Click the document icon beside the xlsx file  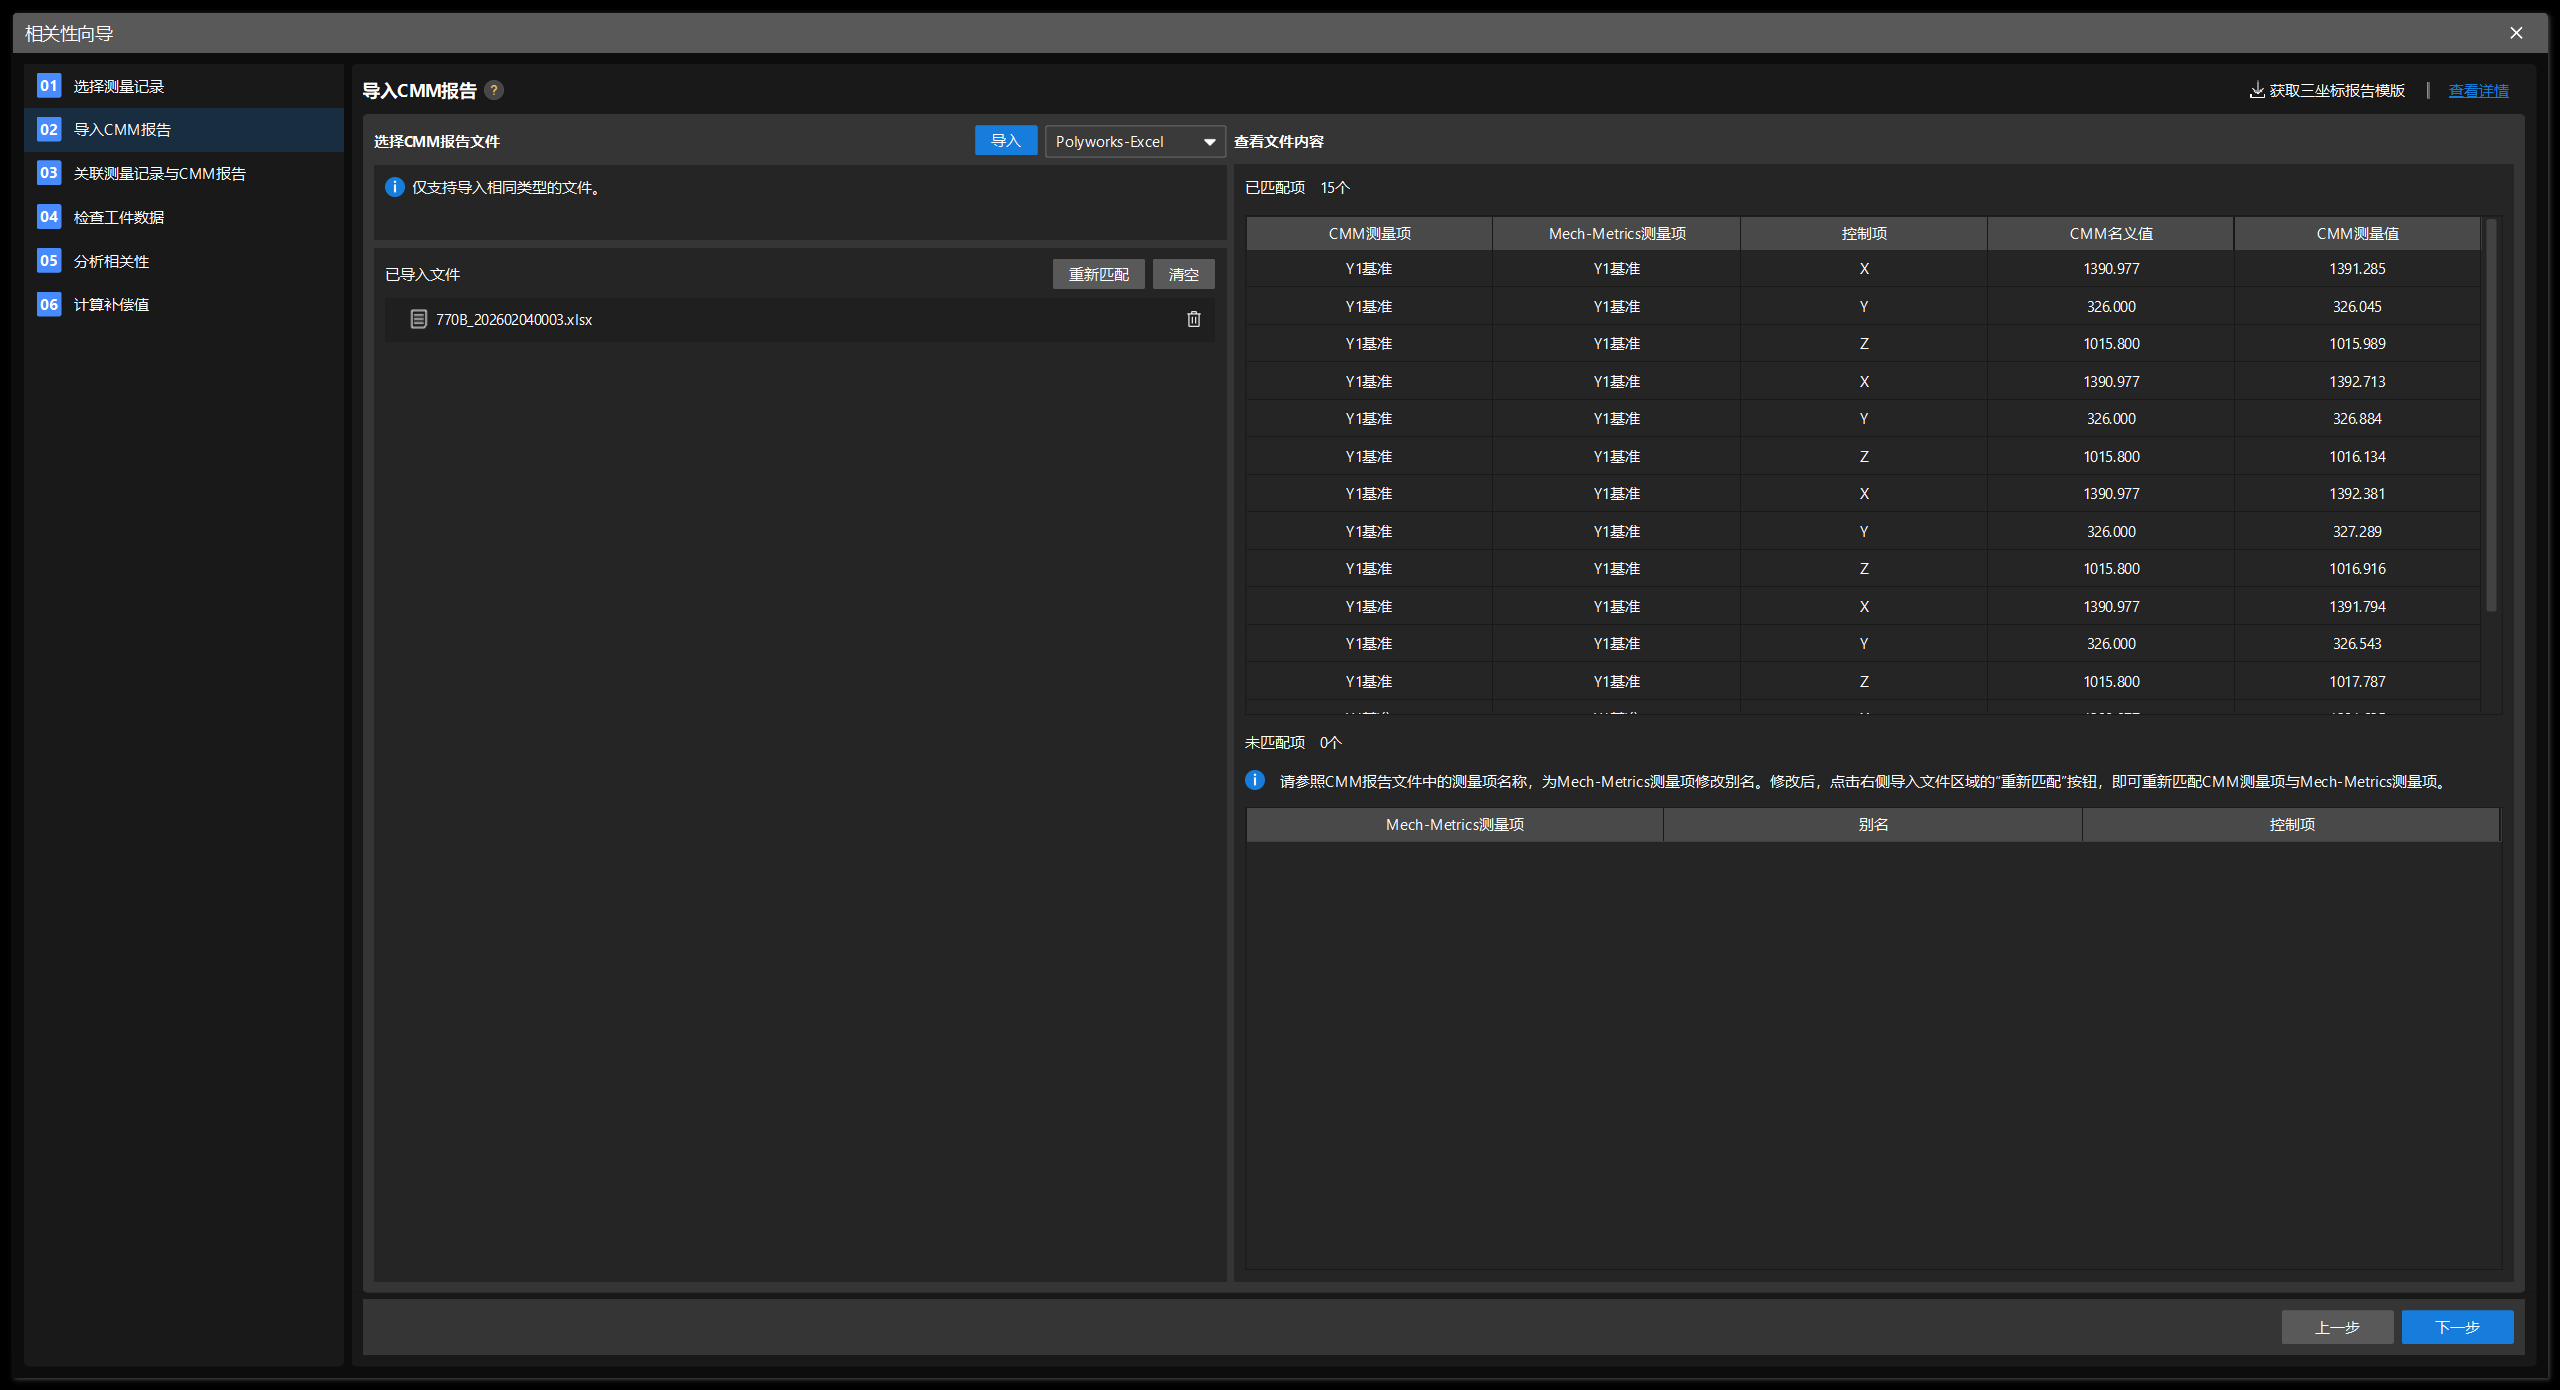point(418,319)
